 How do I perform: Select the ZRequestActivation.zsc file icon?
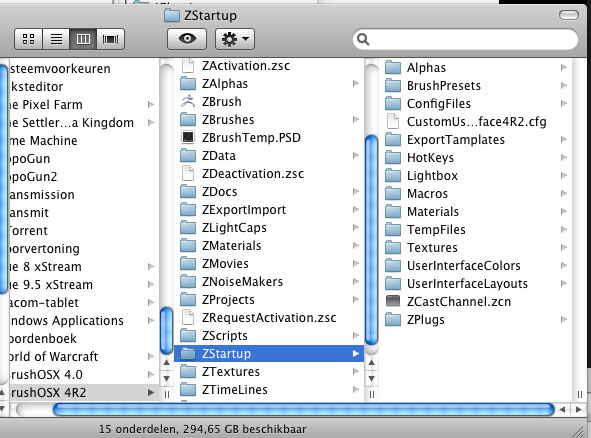(188, 317)
